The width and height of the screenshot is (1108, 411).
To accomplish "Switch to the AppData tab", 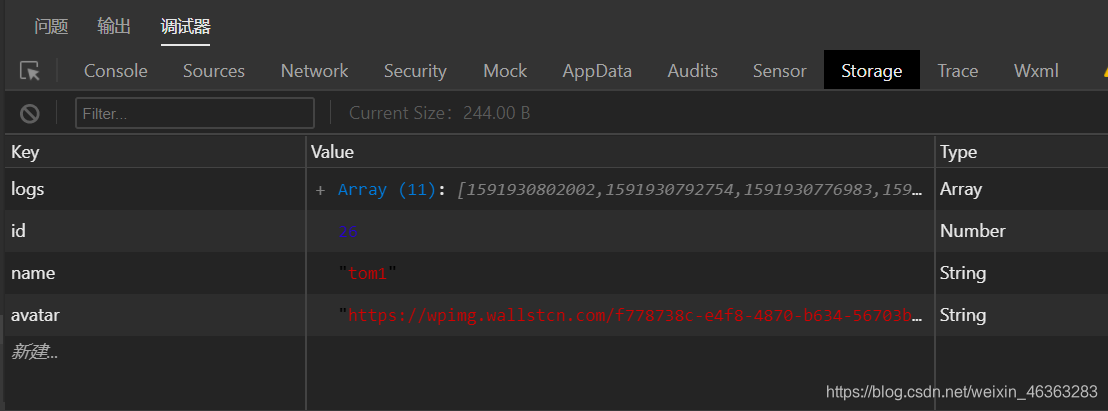I will [x=597, y=71].
